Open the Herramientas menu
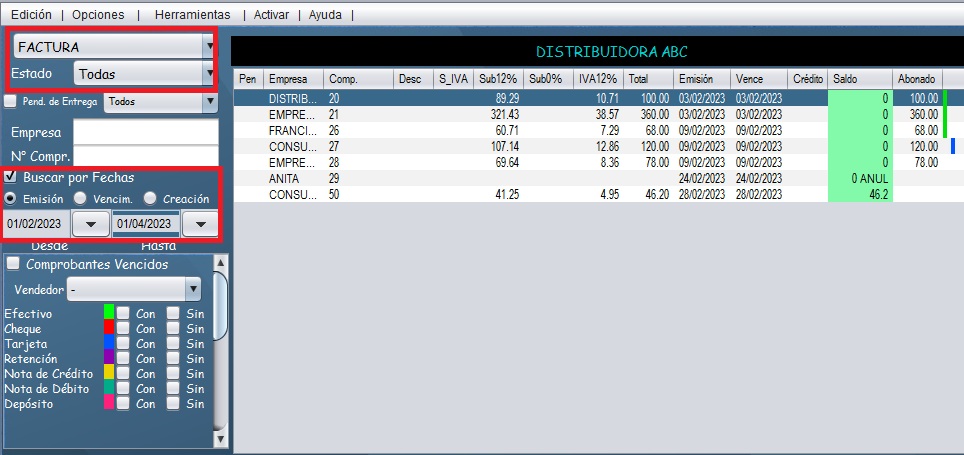Image resolution: width=964 pixels, height=455 pixels. pos(193,15)
